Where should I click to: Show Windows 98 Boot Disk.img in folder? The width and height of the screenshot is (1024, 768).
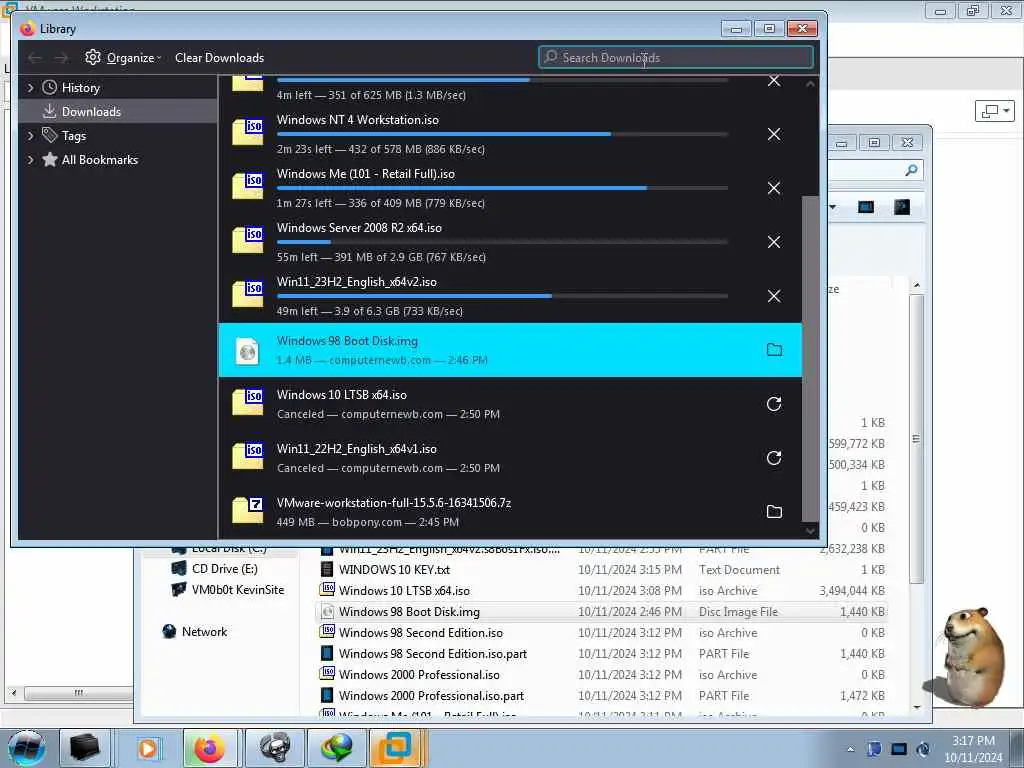(x=774, y=350)
